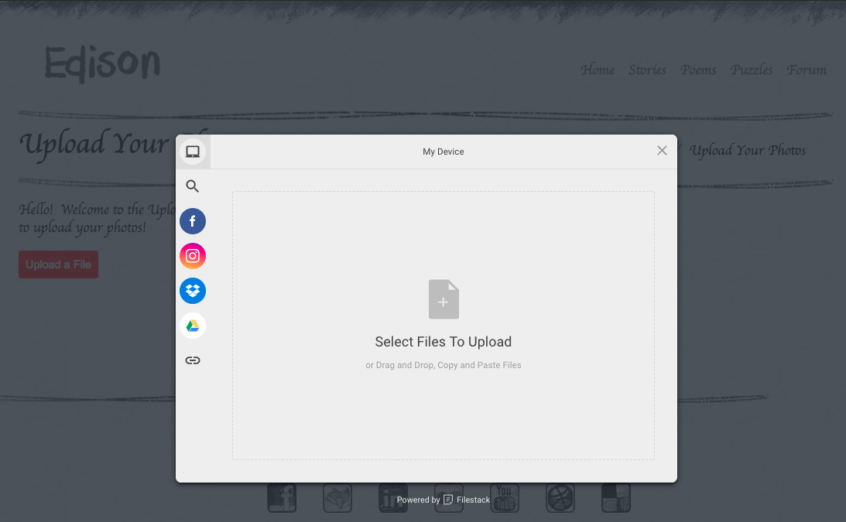Choose Facebook as the upload source
The width and height of the screenshot is (846, 522).
pos(193,221)
